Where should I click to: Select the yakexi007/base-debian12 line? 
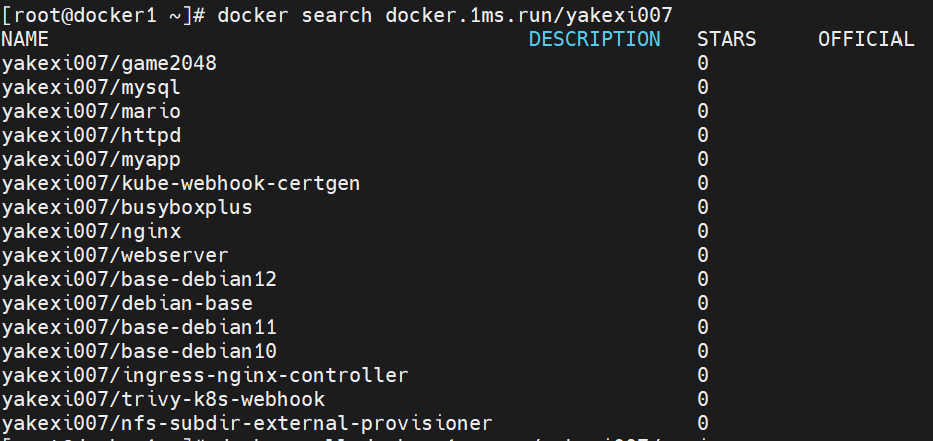click(139, 279)
